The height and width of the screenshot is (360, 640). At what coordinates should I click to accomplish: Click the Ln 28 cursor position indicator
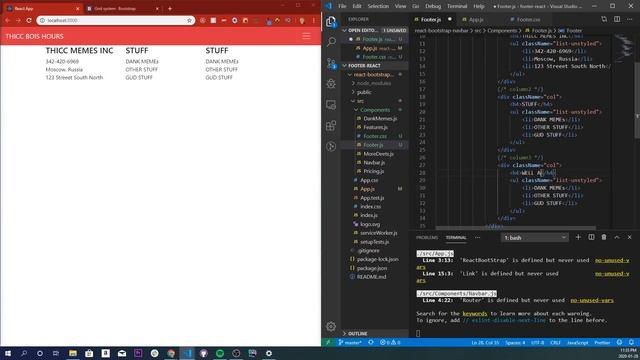pos(485,342)
